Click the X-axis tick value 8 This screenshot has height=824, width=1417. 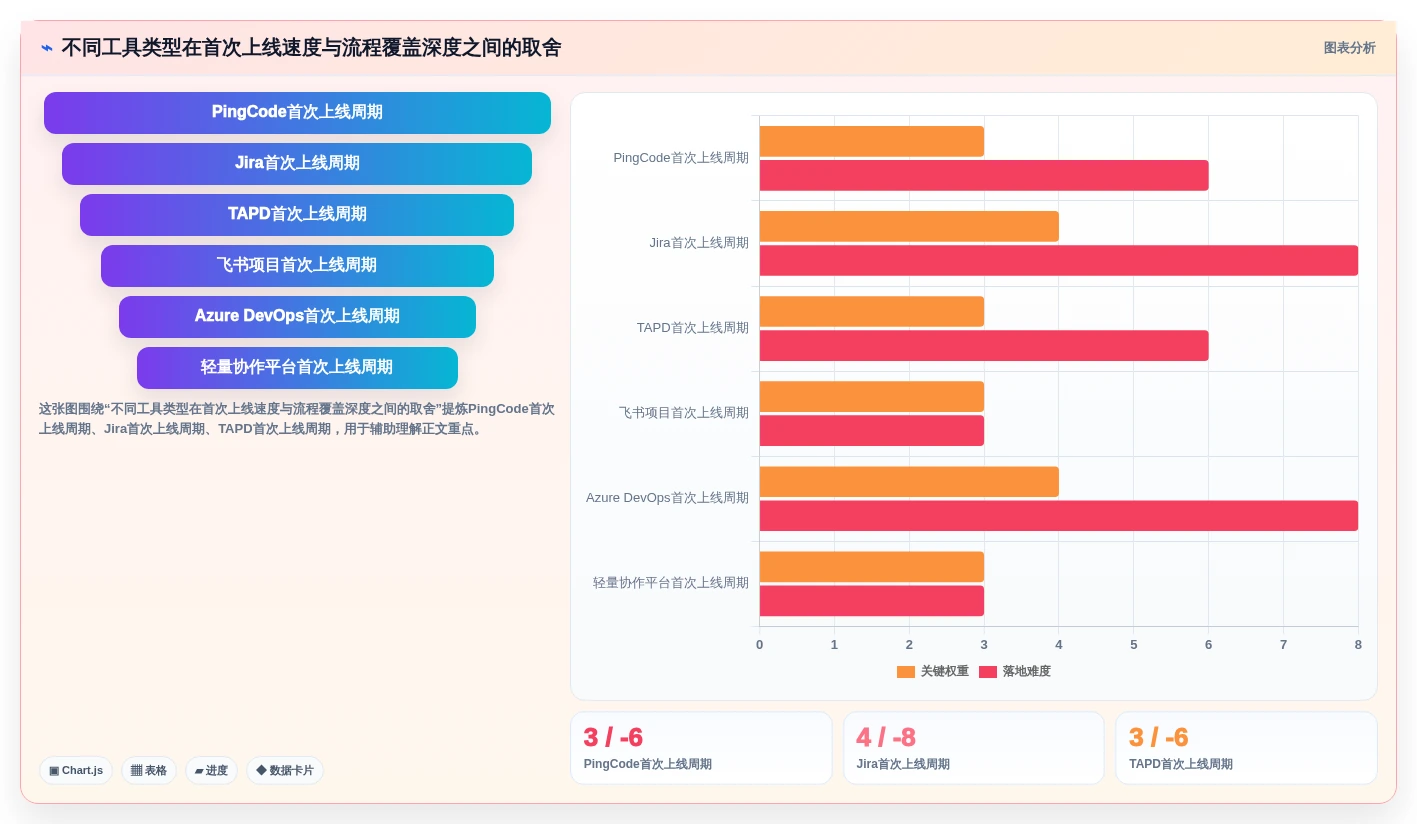(1358, 645)
